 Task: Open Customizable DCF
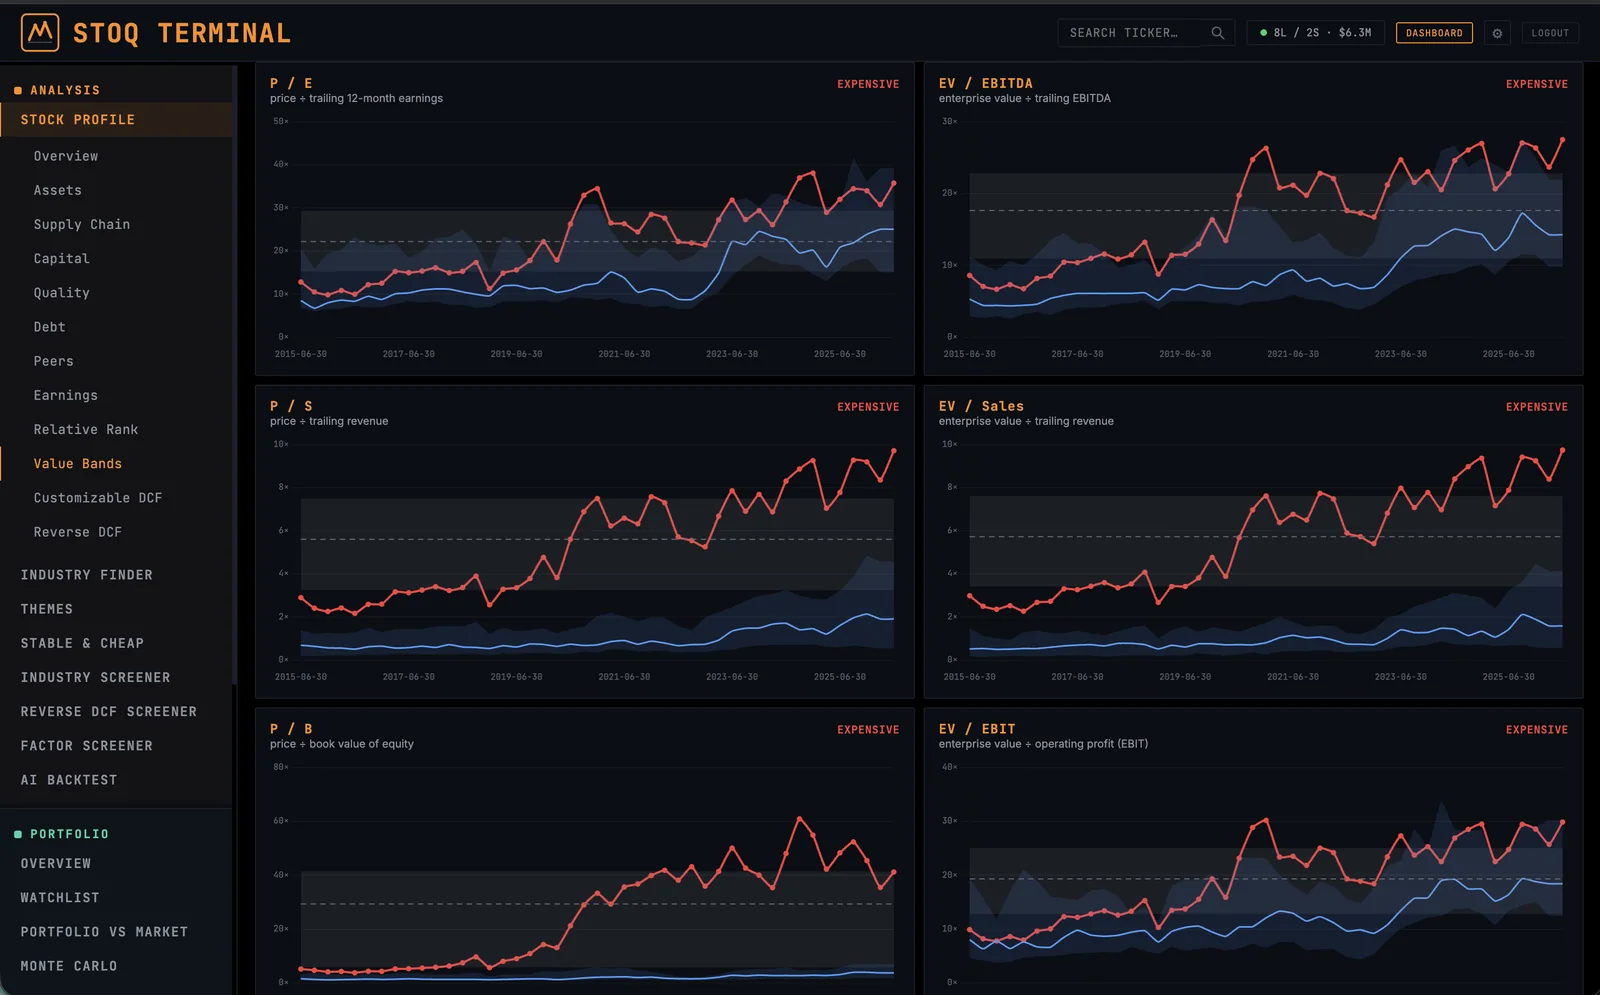tap(98, 498)
